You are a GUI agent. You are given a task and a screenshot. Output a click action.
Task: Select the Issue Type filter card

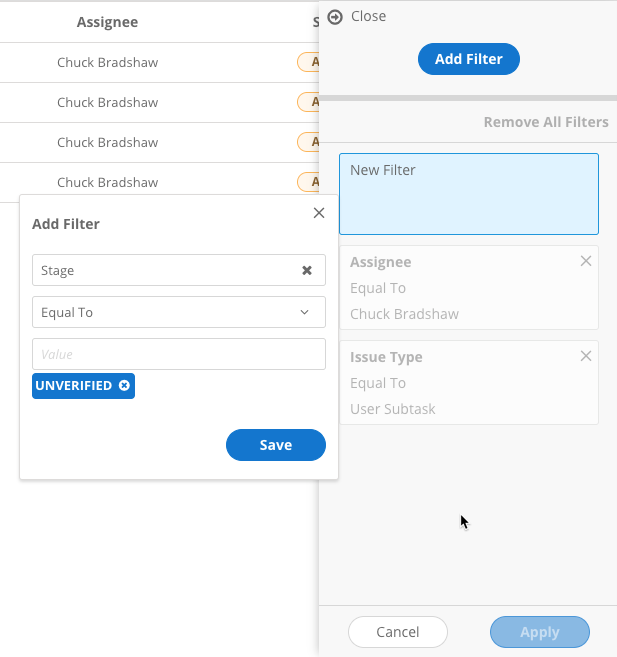pyautogui.click(x=460, y=383)
